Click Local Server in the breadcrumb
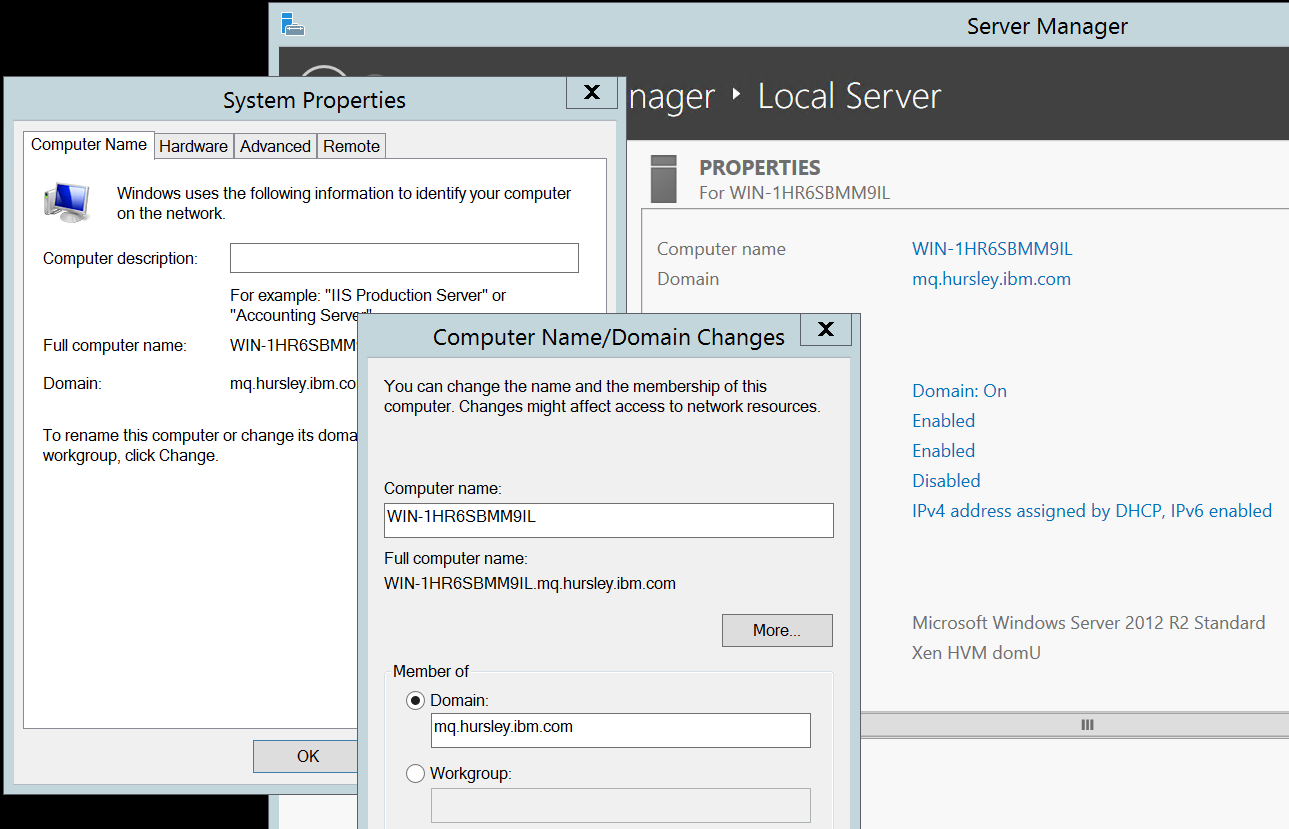Image resolution: width=1289 pixels, height=829 pixels. click(849, 97)
